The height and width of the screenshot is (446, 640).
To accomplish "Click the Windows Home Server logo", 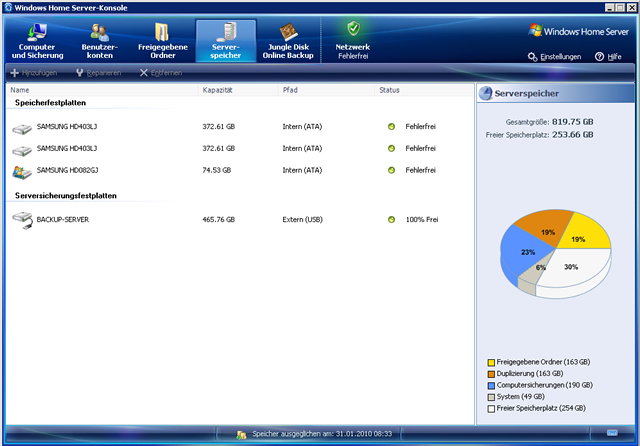I will (x=578, y=31).
